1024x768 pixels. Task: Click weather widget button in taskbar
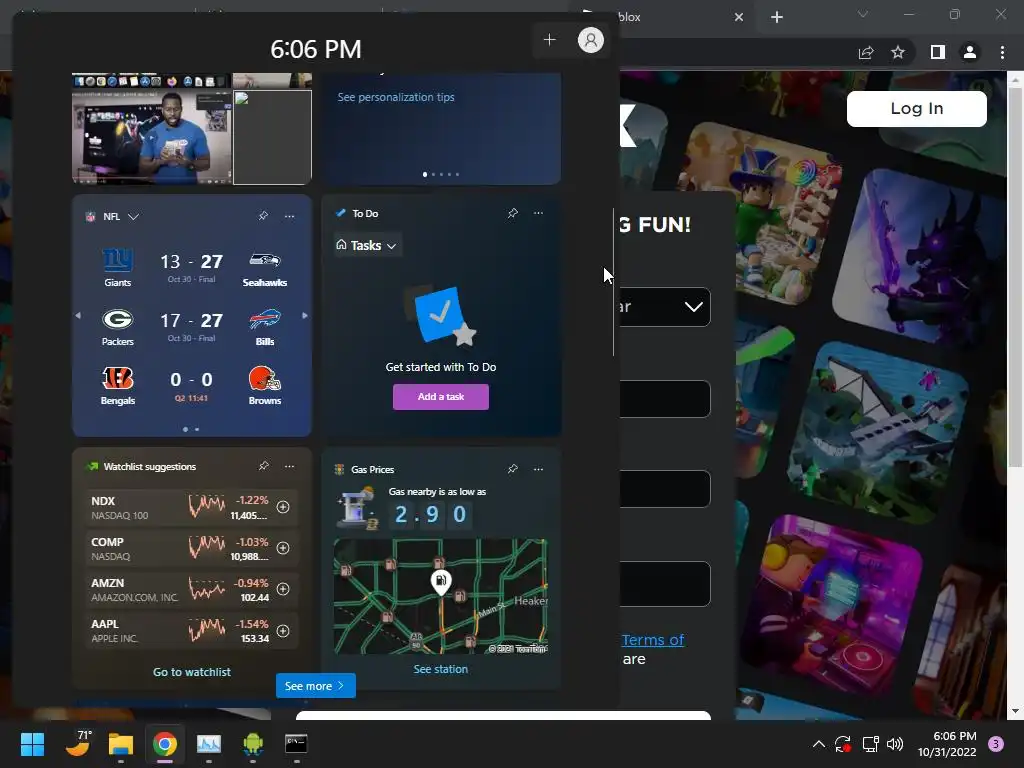tap(78, 744)
